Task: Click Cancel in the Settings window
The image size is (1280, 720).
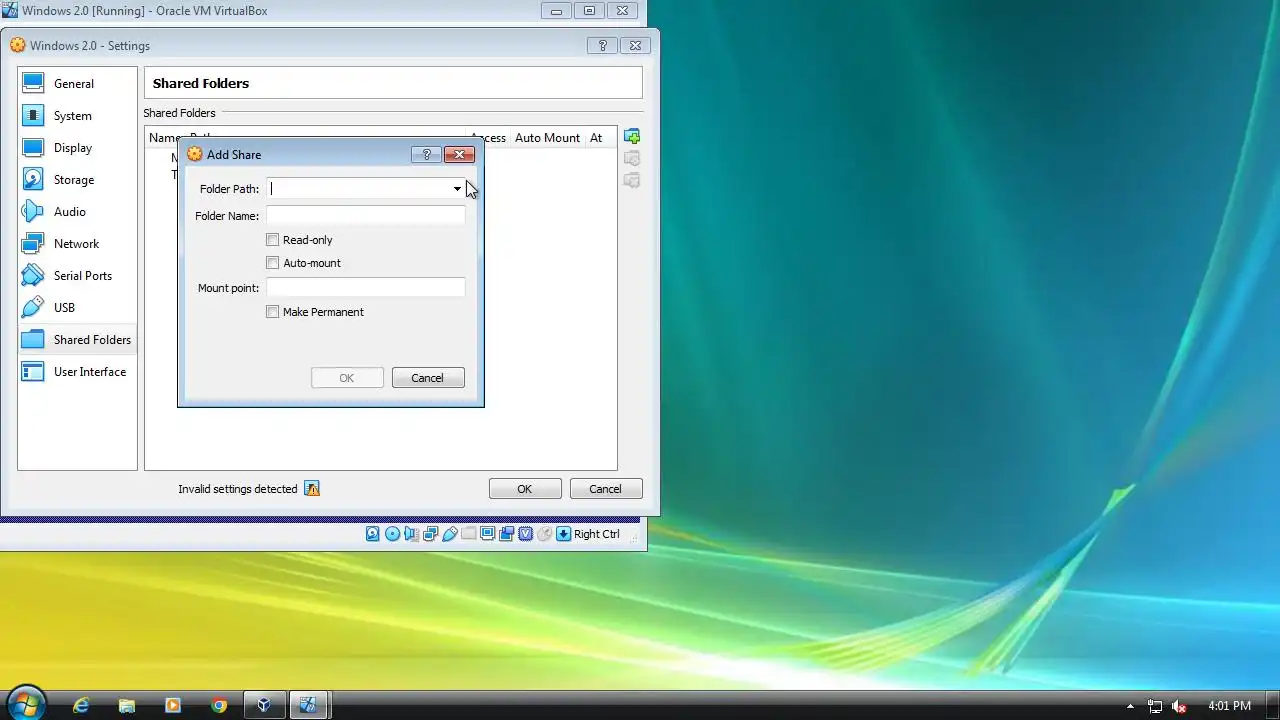Action: tap(606, 489)
